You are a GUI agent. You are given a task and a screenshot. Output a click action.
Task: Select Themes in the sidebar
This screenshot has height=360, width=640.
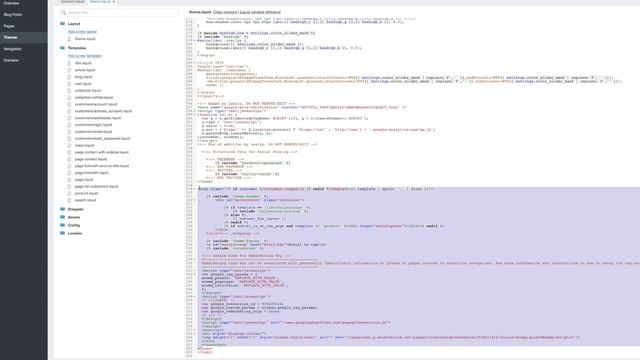click(x=10, y=38)
